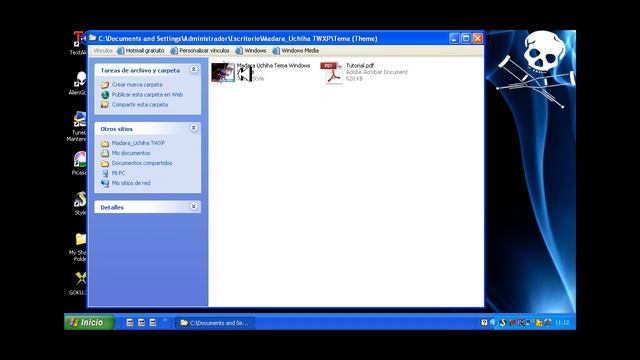Maximize the Tema (Theme) explorer window
This screenshot has height=360, width=640.
tap(466, 38)
